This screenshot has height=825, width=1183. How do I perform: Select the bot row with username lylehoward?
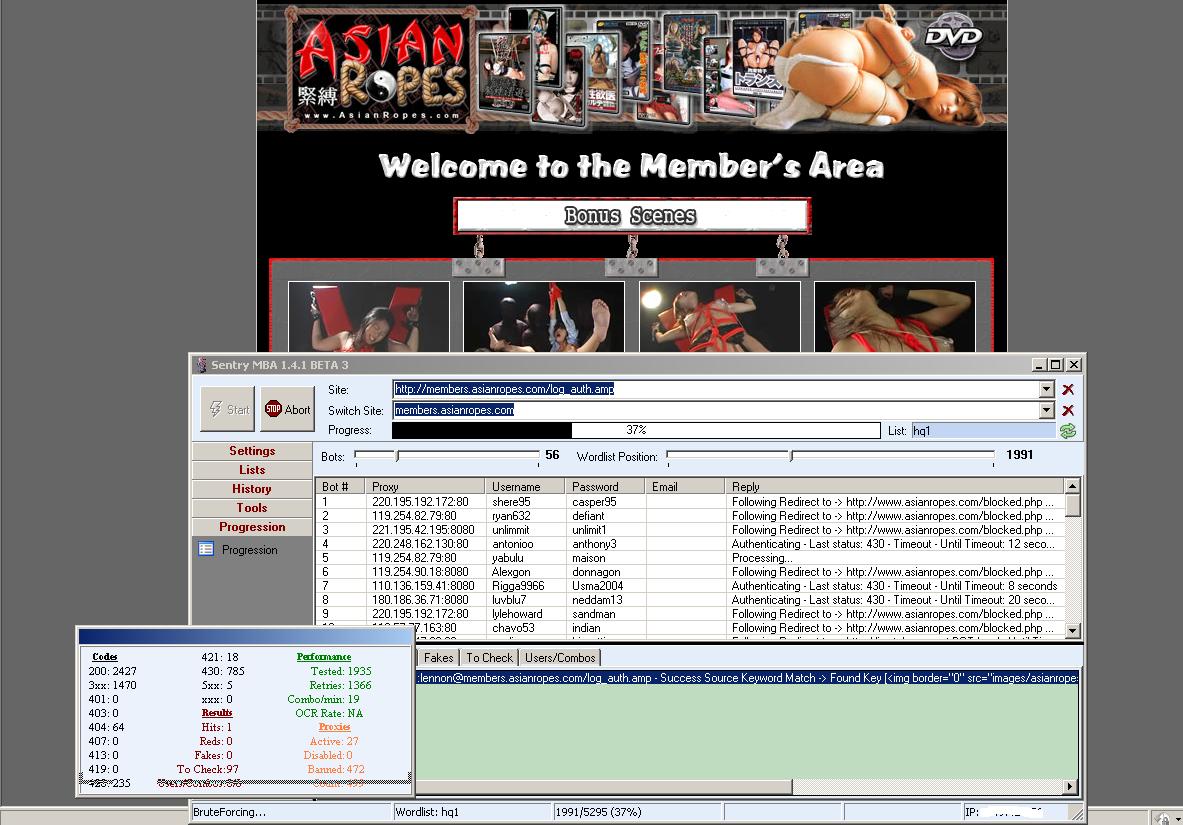[x=690, y=614]
